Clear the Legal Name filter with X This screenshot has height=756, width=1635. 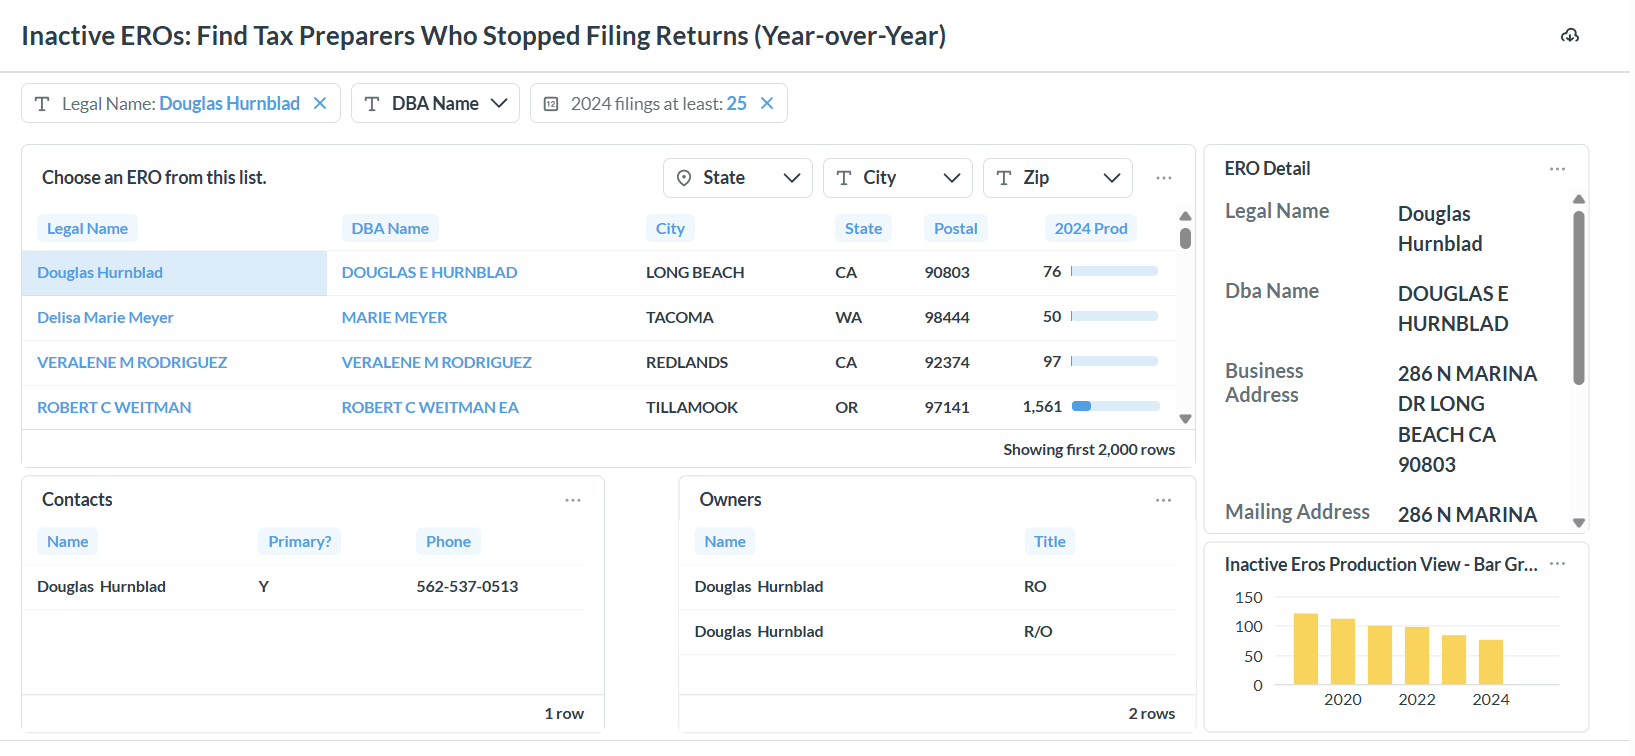click(x=320, y=103)
